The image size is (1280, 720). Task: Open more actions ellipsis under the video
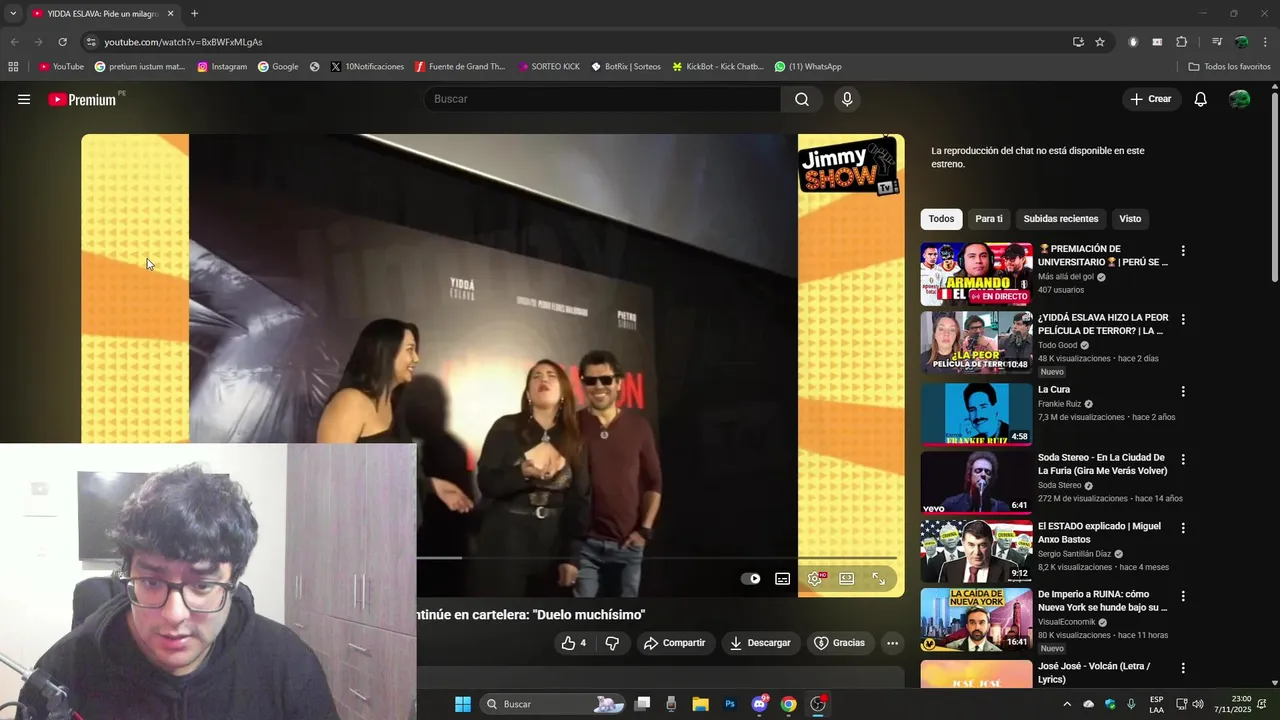892,643
